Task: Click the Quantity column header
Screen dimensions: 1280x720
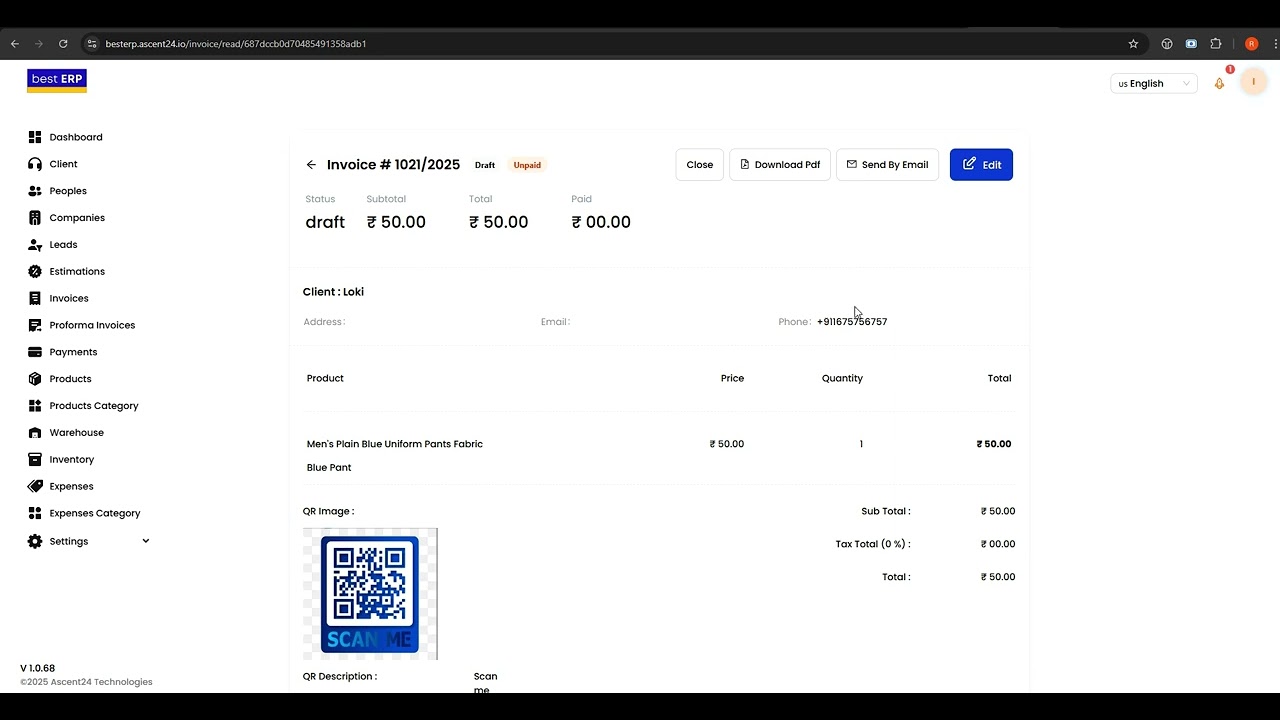Action: pos(842,378)
